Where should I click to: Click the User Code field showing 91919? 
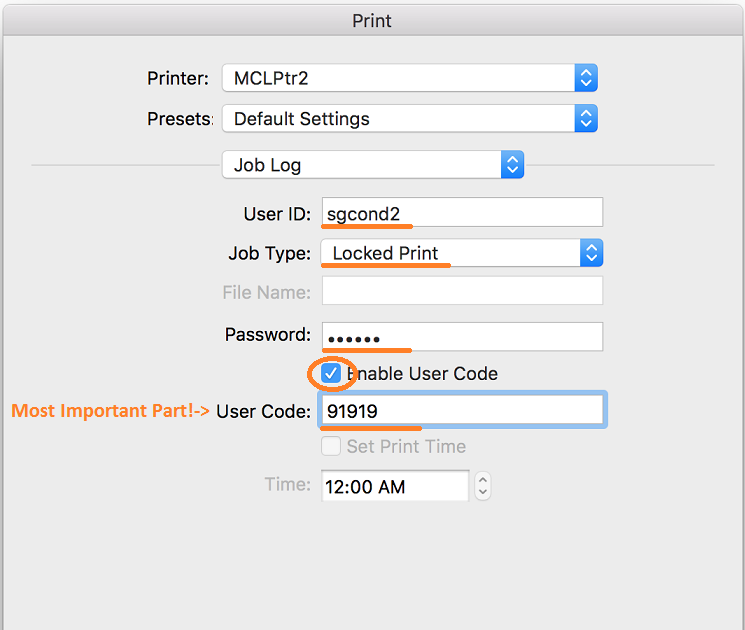[x=462, y=410]
